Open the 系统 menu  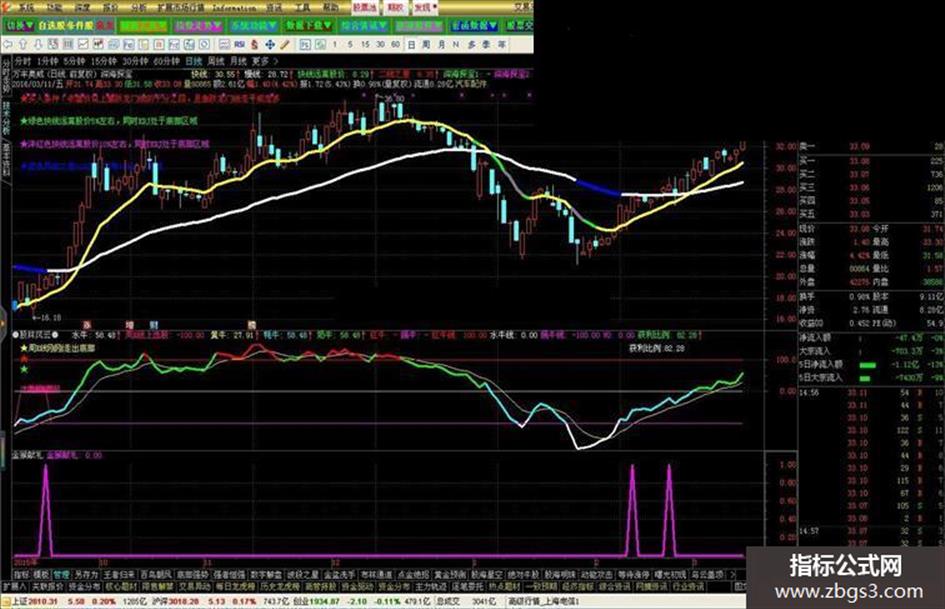[x=26, y=7]
